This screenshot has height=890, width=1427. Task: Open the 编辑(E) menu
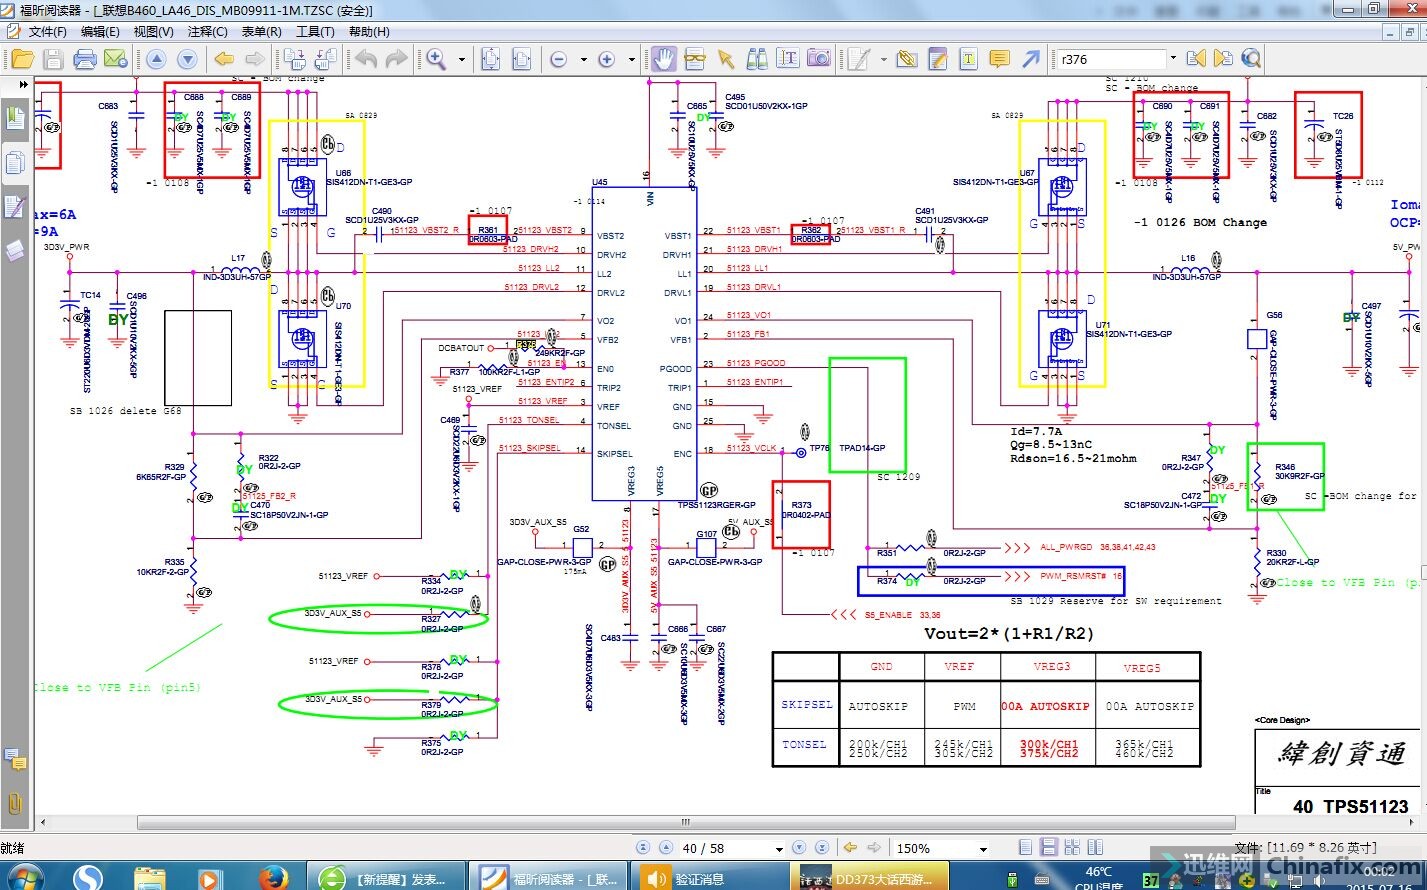pos(99,32)
